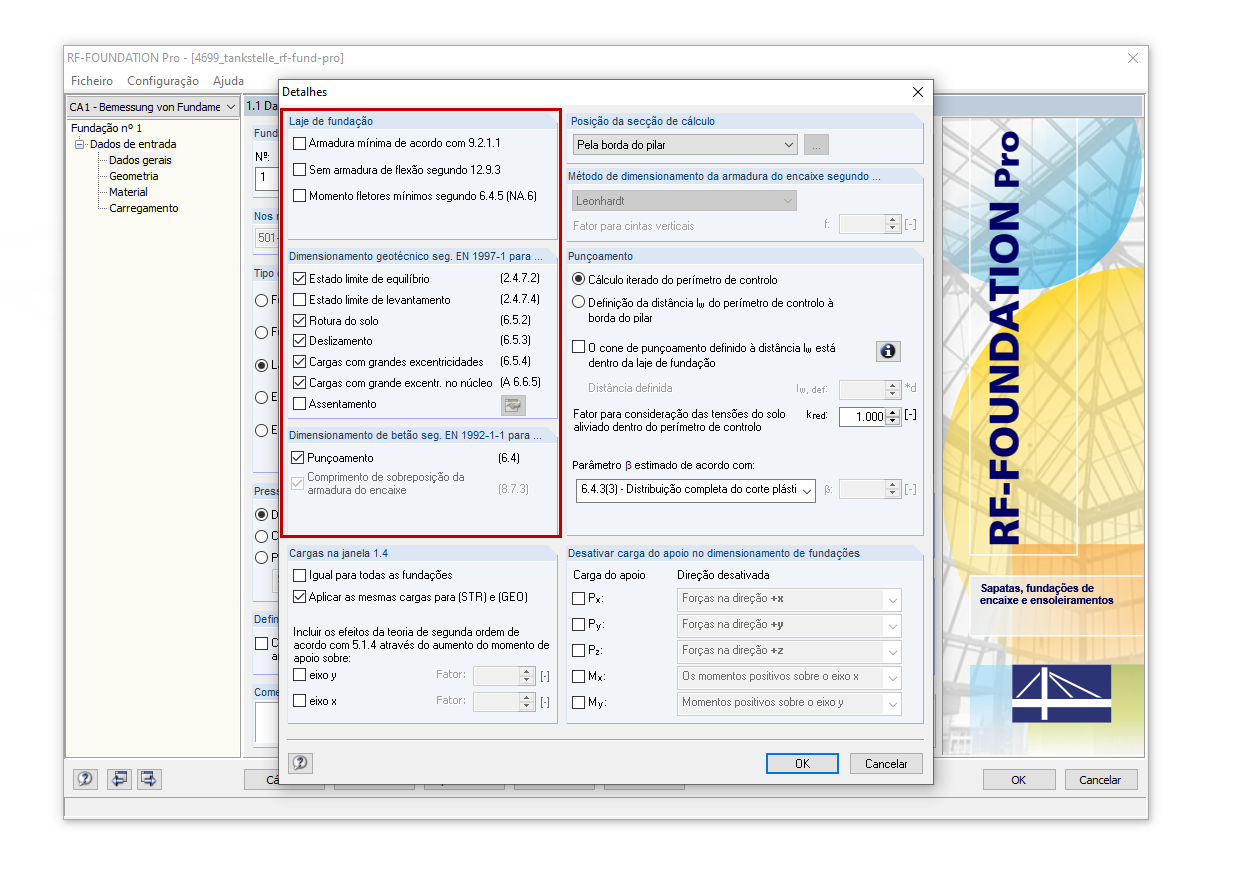Select the Cálculo iterado do perímetro de controlo option
Screen dimensions: 1237x889
point(578,281)
